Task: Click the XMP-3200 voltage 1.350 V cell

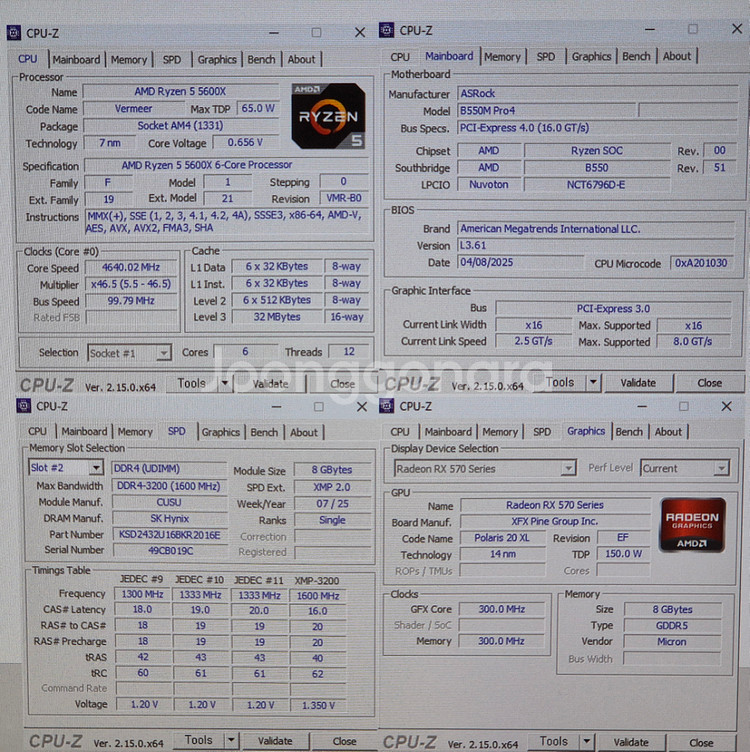Action: [x=318, y=705]
